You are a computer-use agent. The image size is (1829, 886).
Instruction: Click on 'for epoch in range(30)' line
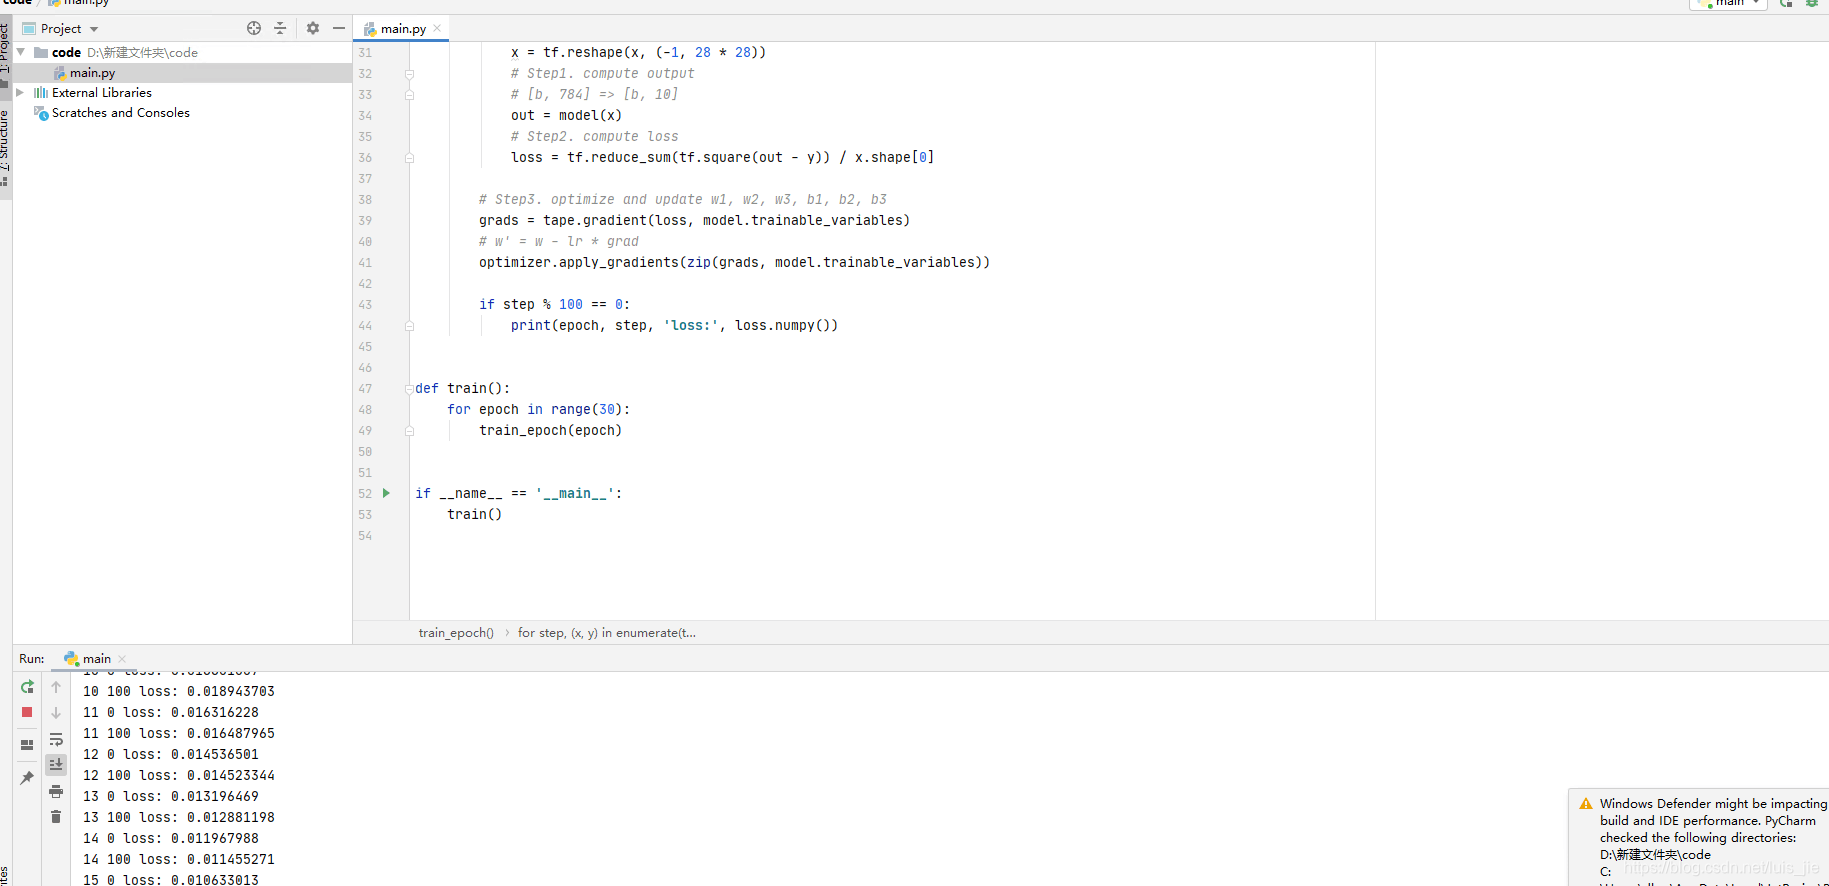pos(538,410)
